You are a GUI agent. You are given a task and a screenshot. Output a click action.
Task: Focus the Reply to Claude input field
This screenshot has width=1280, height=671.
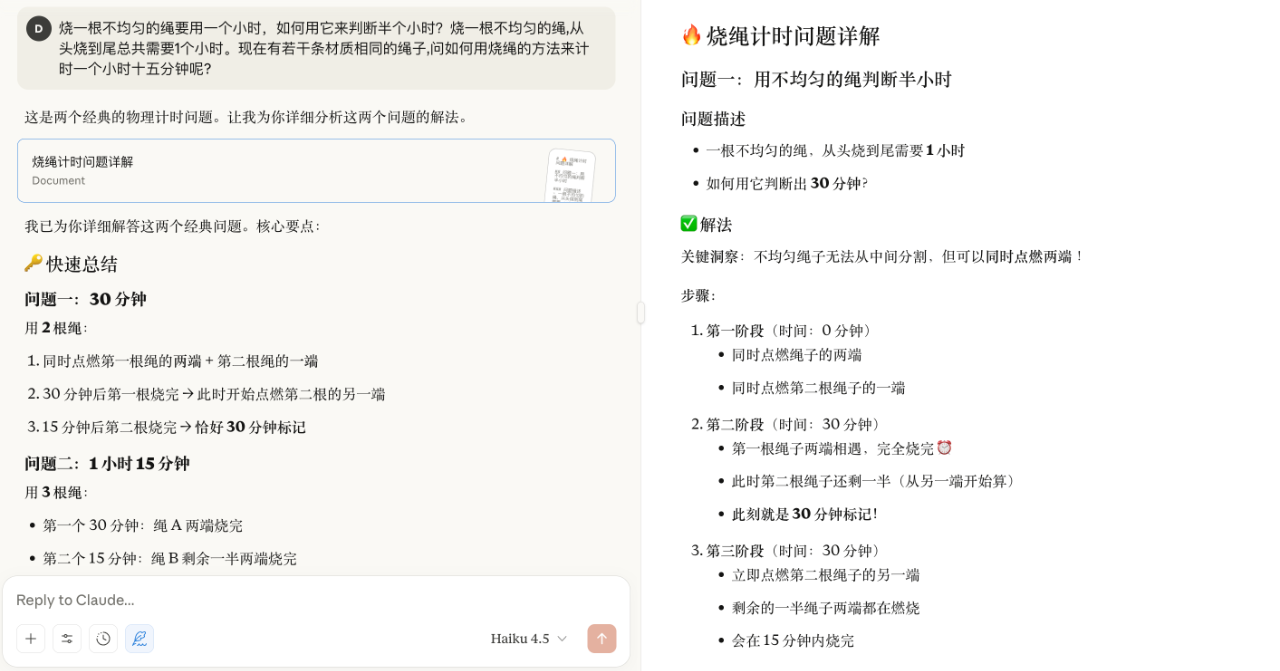click(x=300, y=600)
